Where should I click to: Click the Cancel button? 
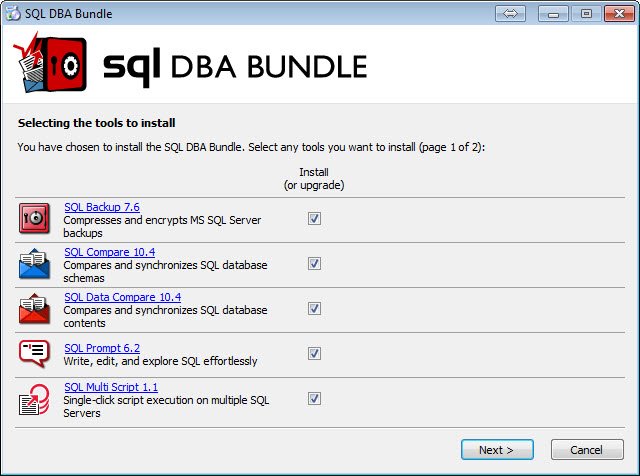pyautogui.click(x=587, y=449)
